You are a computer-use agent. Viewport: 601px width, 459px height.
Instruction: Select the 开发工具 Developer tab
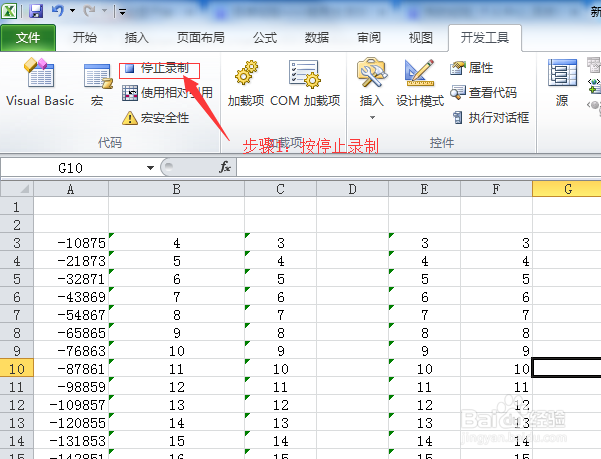click(x=485, y=38)
